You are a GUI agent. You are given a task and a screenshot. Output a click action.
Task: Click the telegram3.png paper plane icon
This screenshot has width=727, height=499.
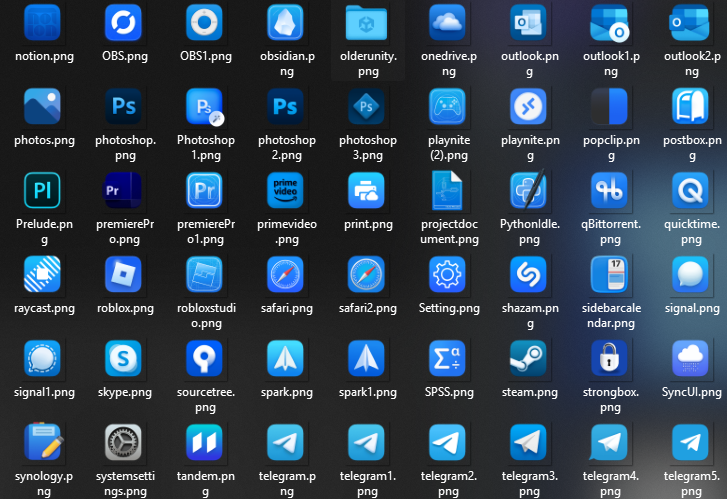pos(528,442)
